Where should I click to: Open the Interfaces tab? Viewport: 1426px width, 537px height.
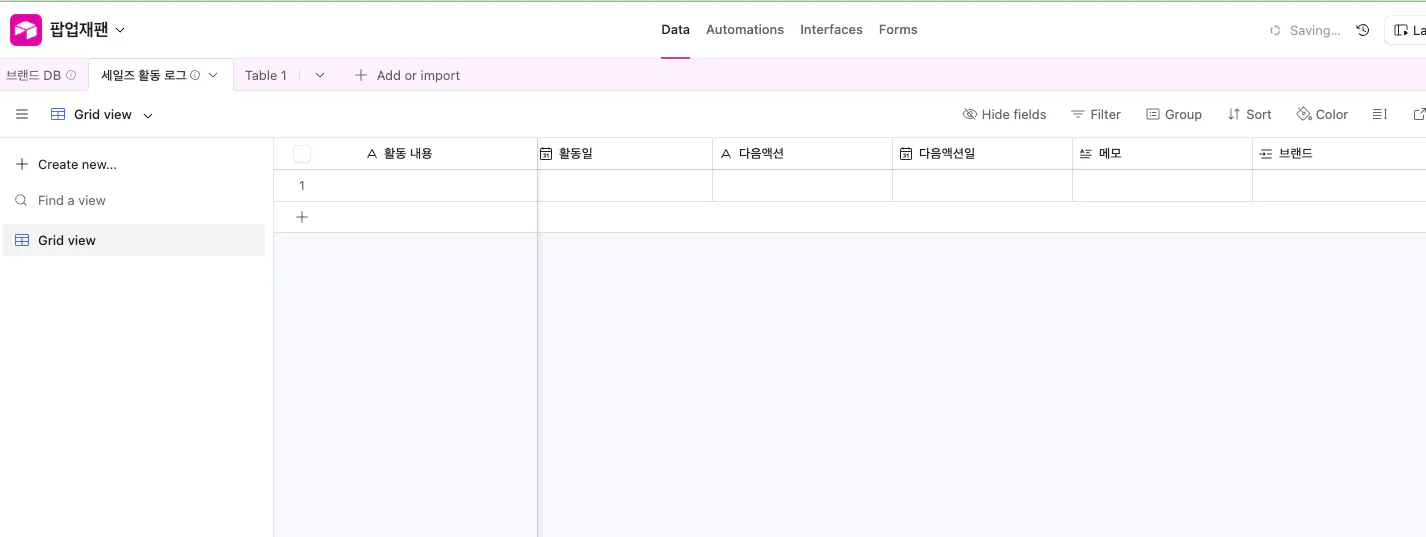click(831, 30)
